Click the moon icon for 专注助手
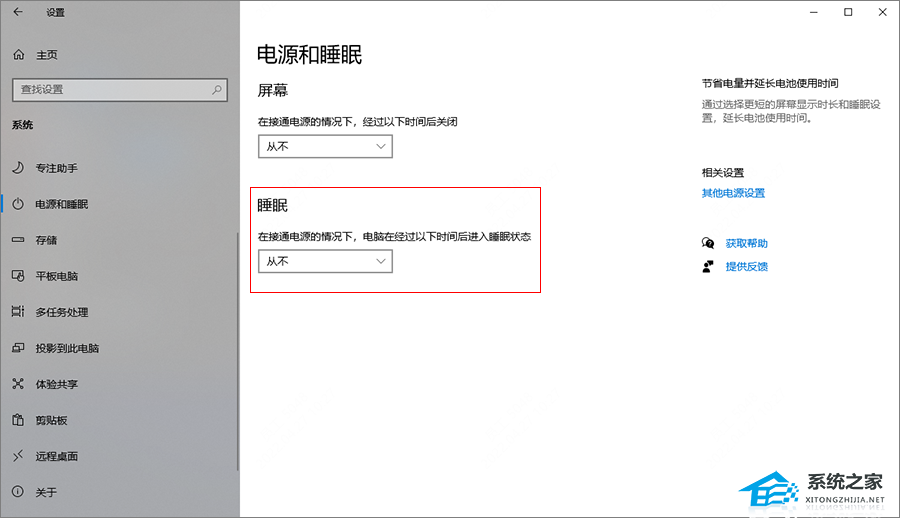Viewport: 900px width, 518px height. [18, 168]
